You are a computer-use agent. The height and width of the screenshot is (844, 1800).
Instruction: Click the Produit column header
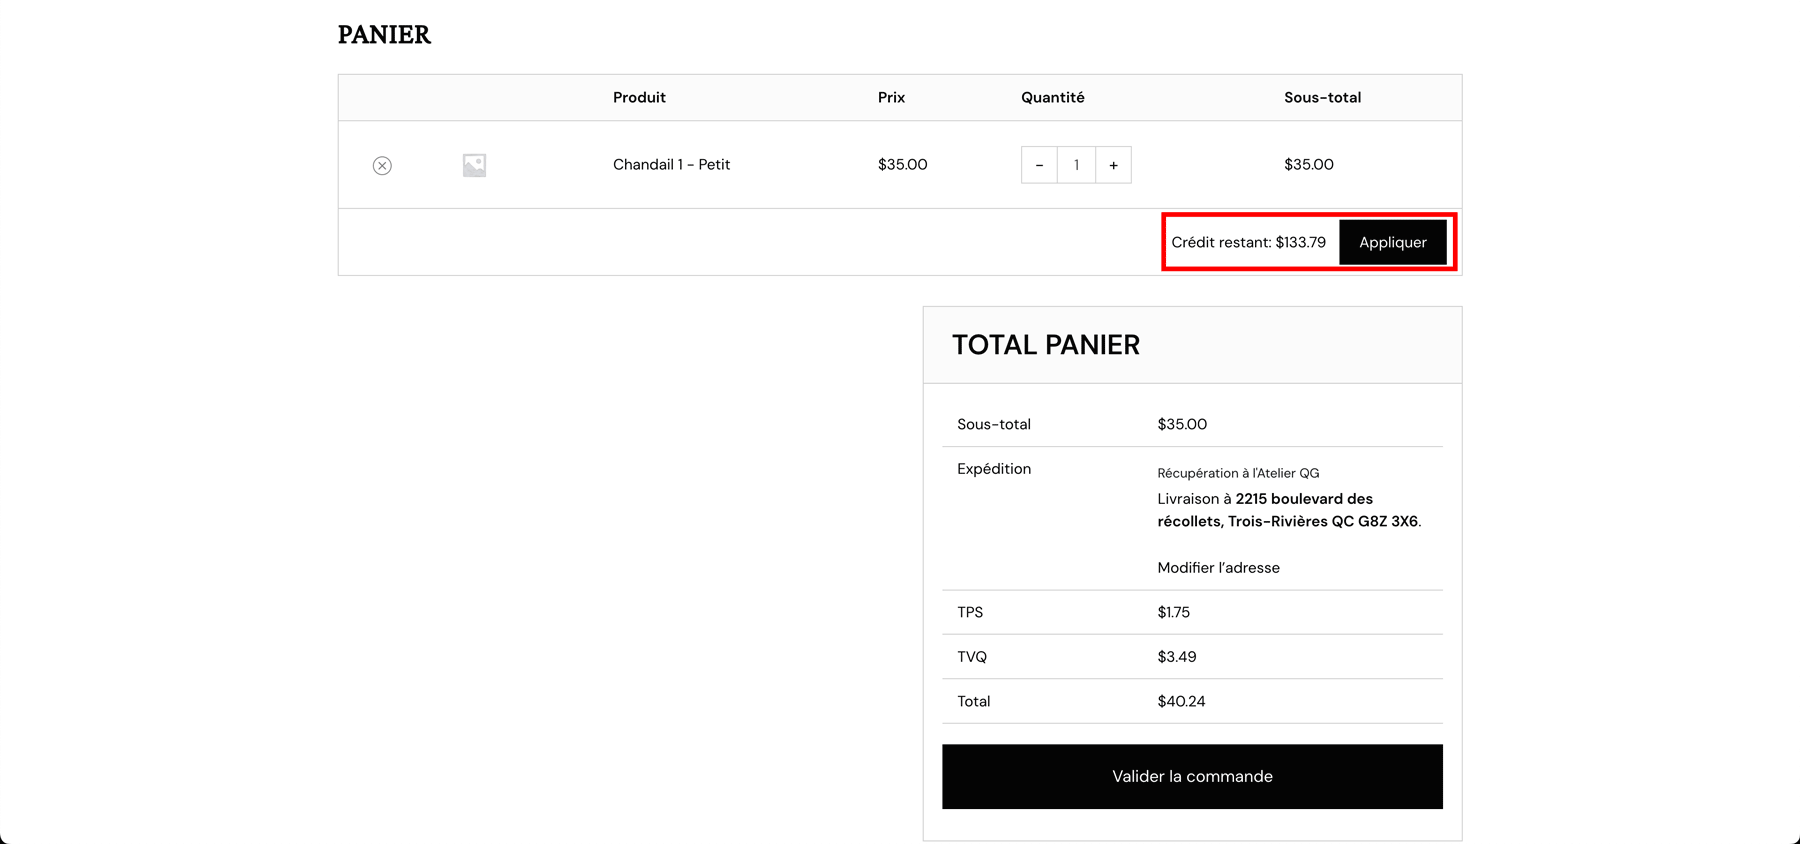tap(639, 98)
